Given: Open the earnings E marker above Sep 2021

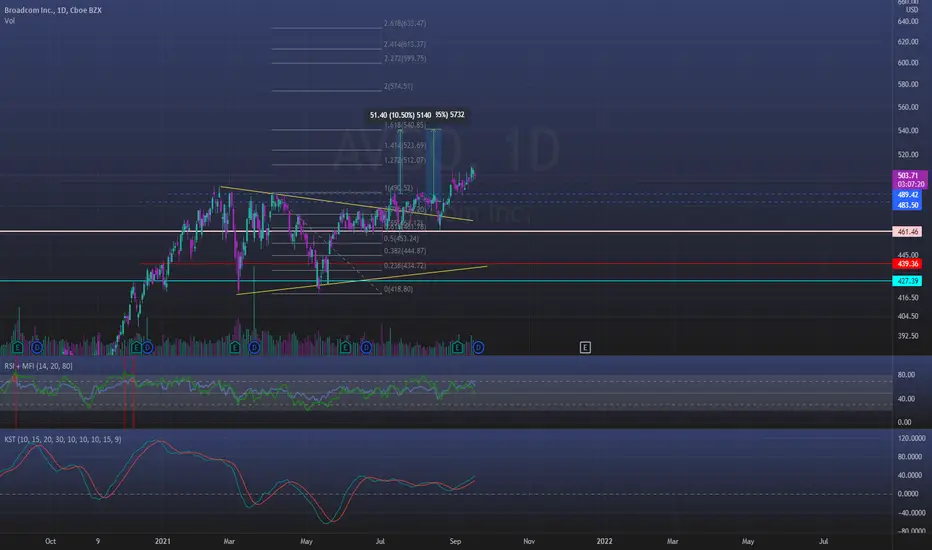Looking at the screenshot, I should point(457,347).
